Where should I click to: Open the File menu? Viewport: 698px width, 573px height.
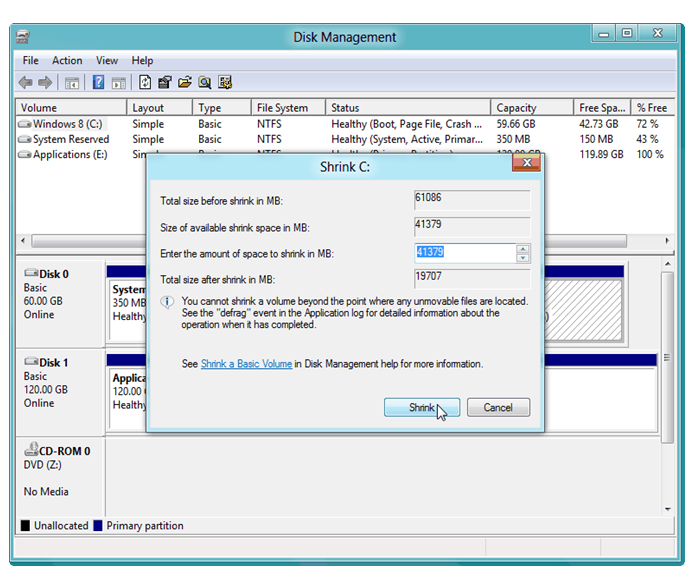tap(31, 61)
